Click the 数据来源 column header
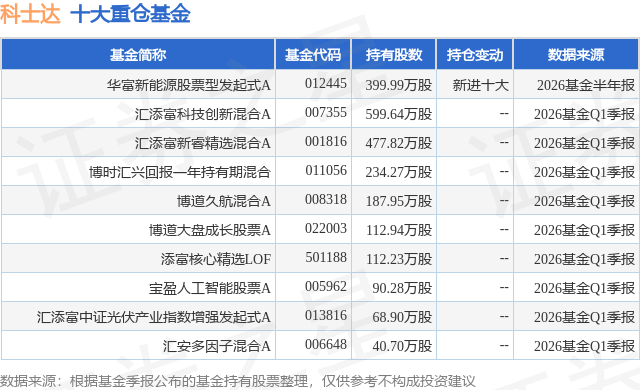This screenshot has width=640, height=390. (576, 55)
